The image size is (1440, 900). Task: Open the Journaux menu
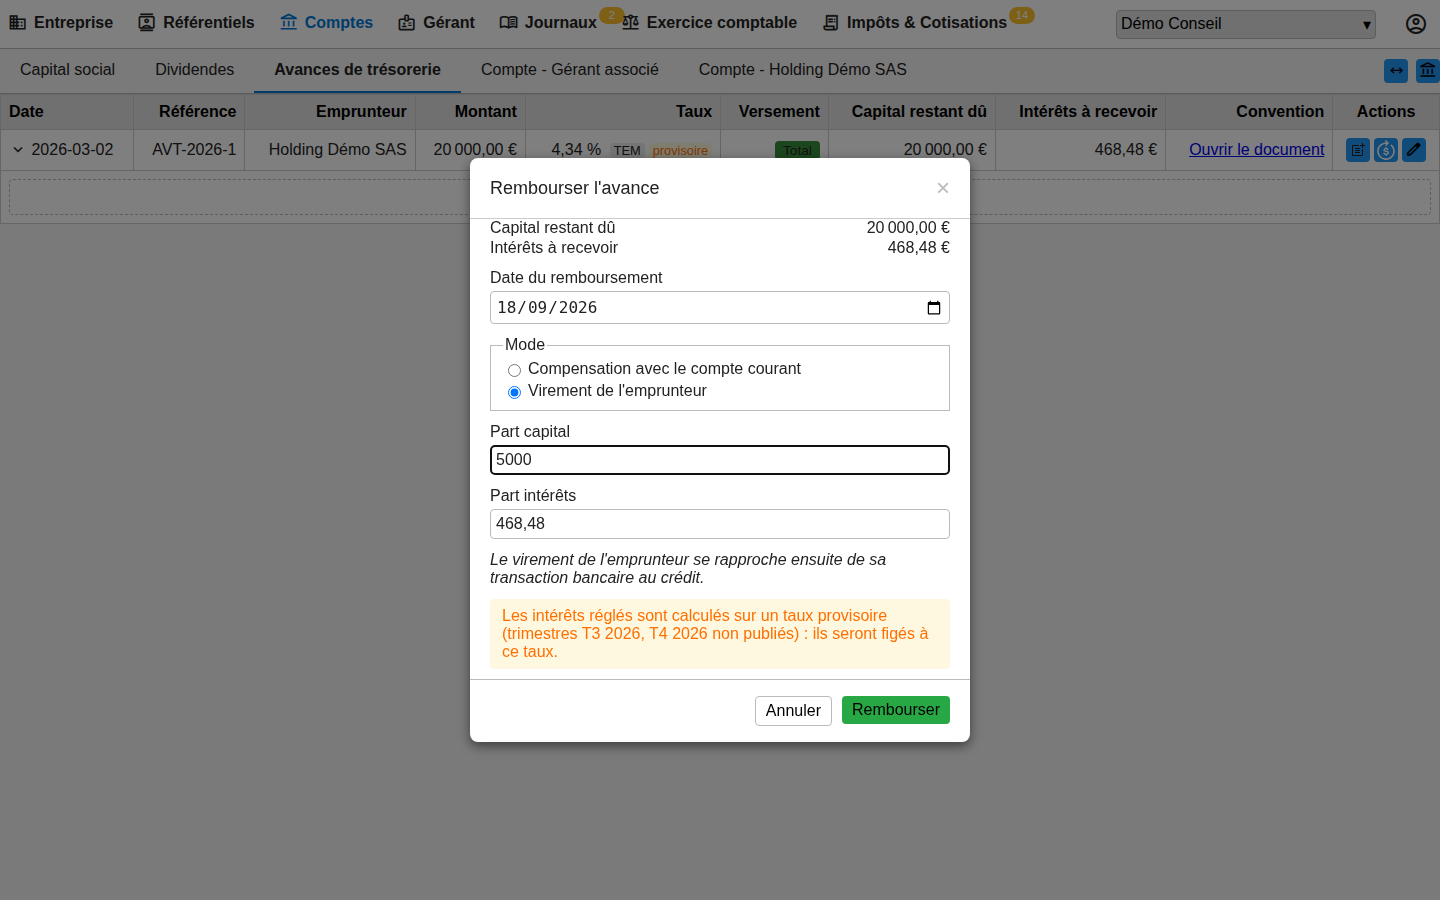(x=548, y=22)
